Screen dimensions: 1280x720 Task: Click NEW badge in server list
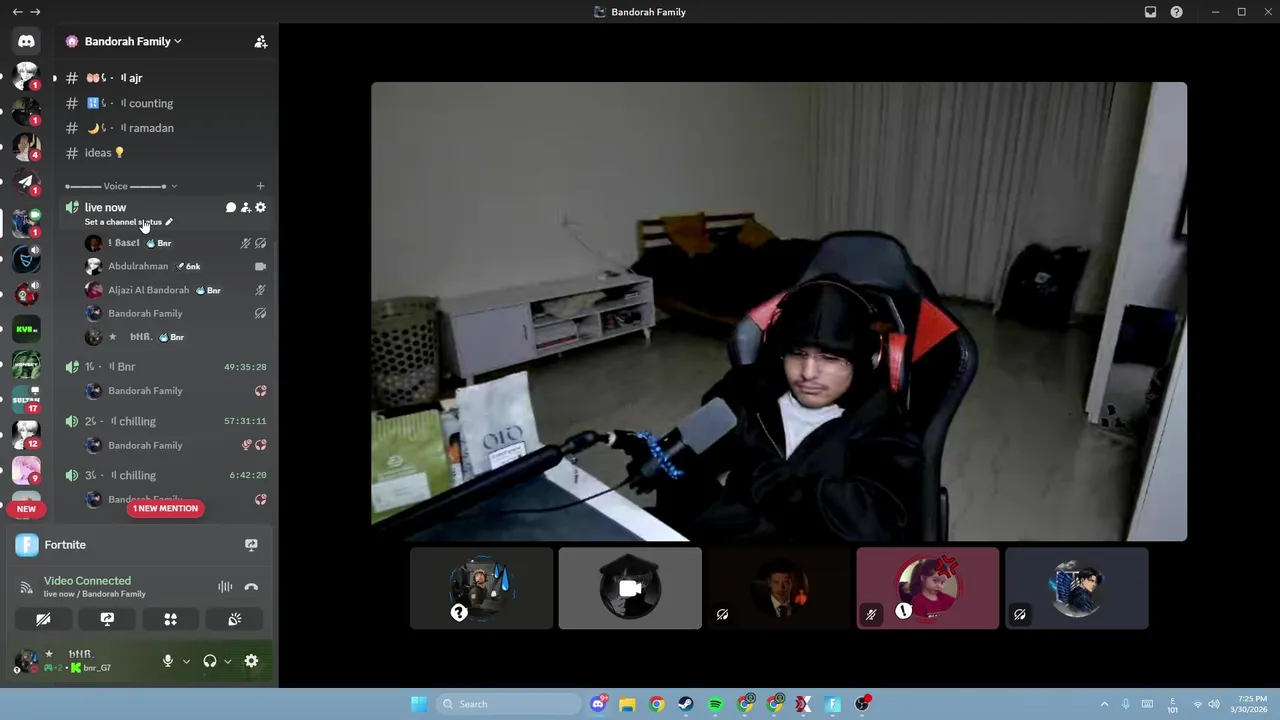coord(26,509)
